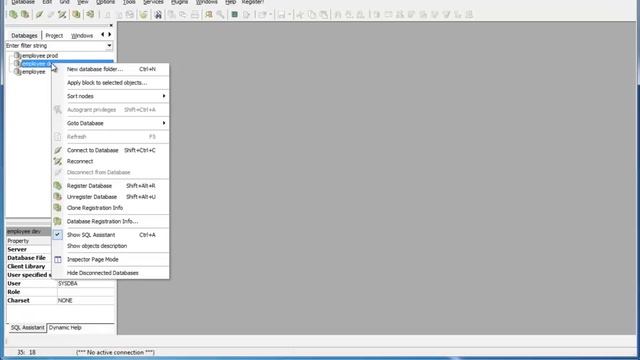
Task: Click the Charset property label
Action: tap(18, 300)
